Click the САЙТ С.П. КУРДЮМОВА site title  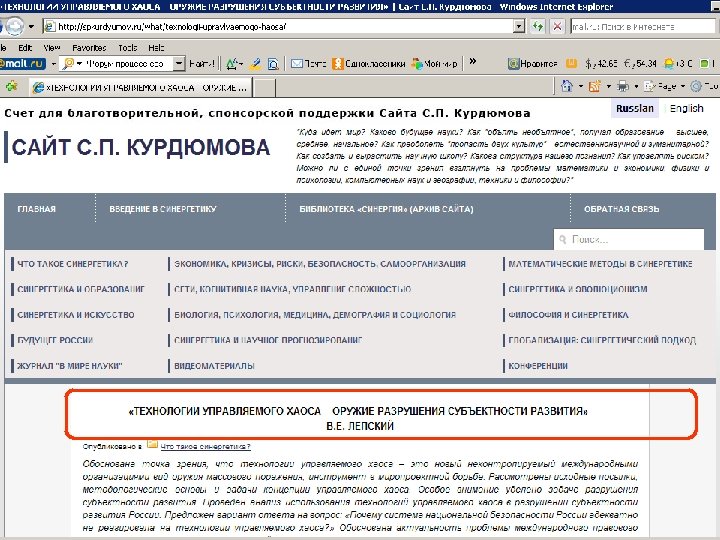click(141, 147)
